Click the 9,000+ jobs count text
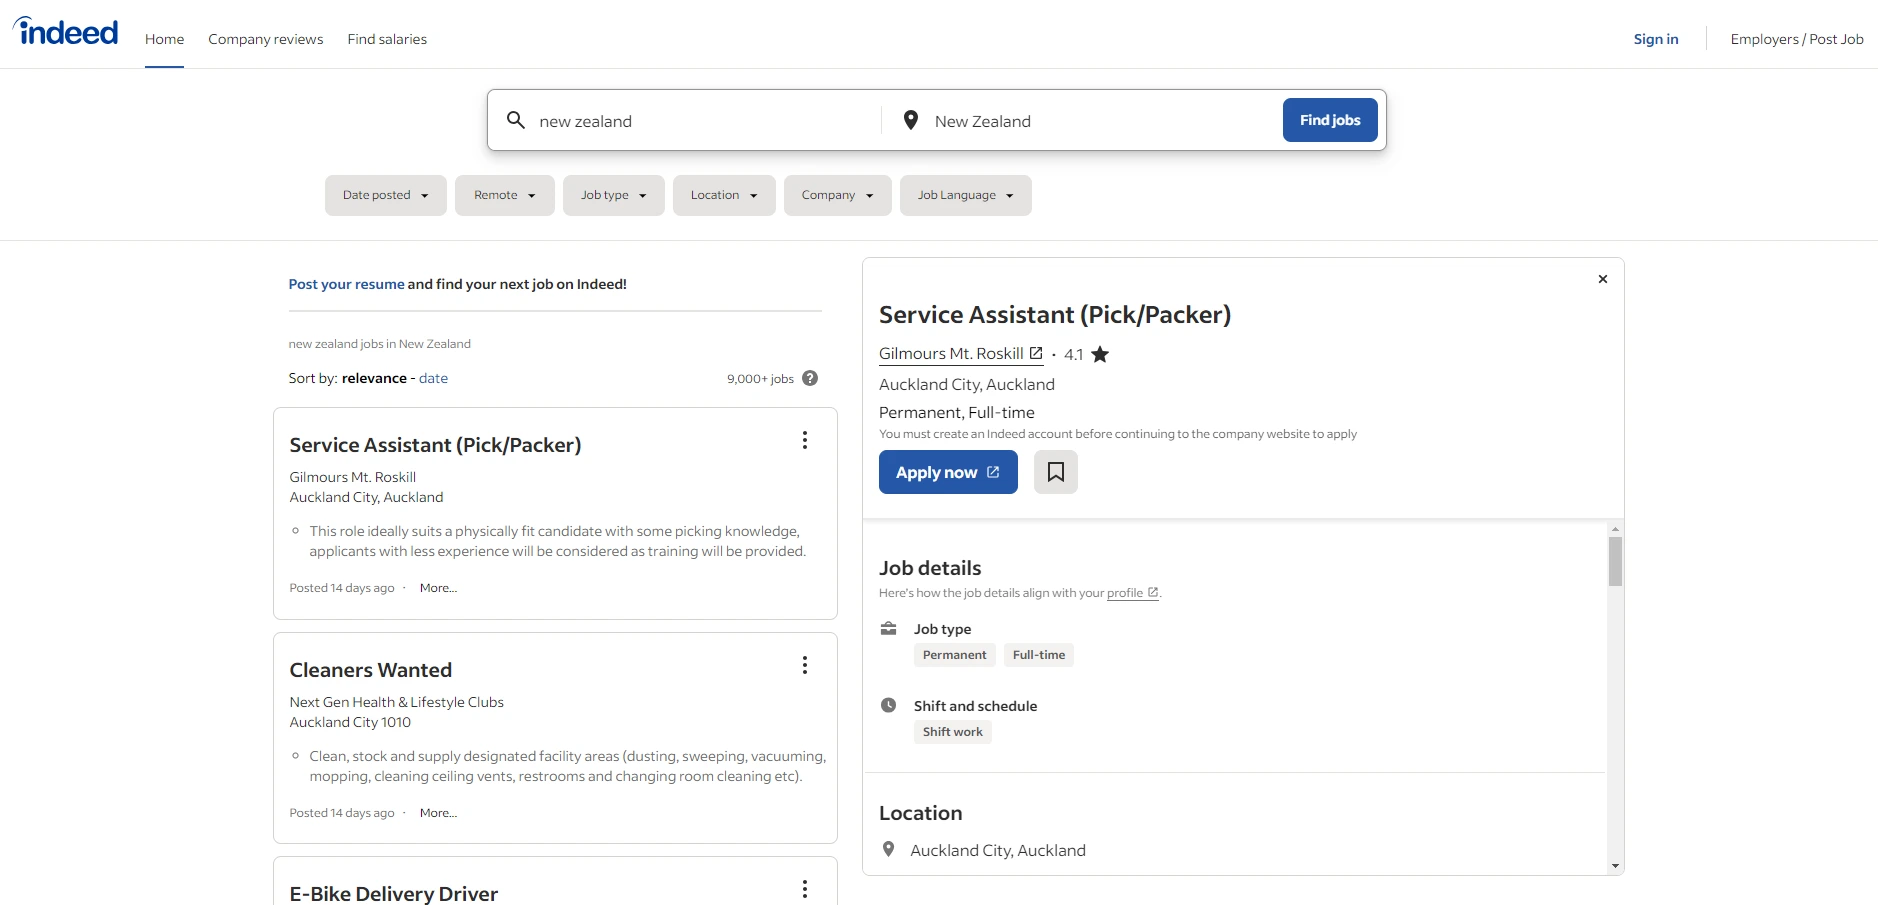The image size is (1878, 905). pyautogui.click(x=760, y=379)
